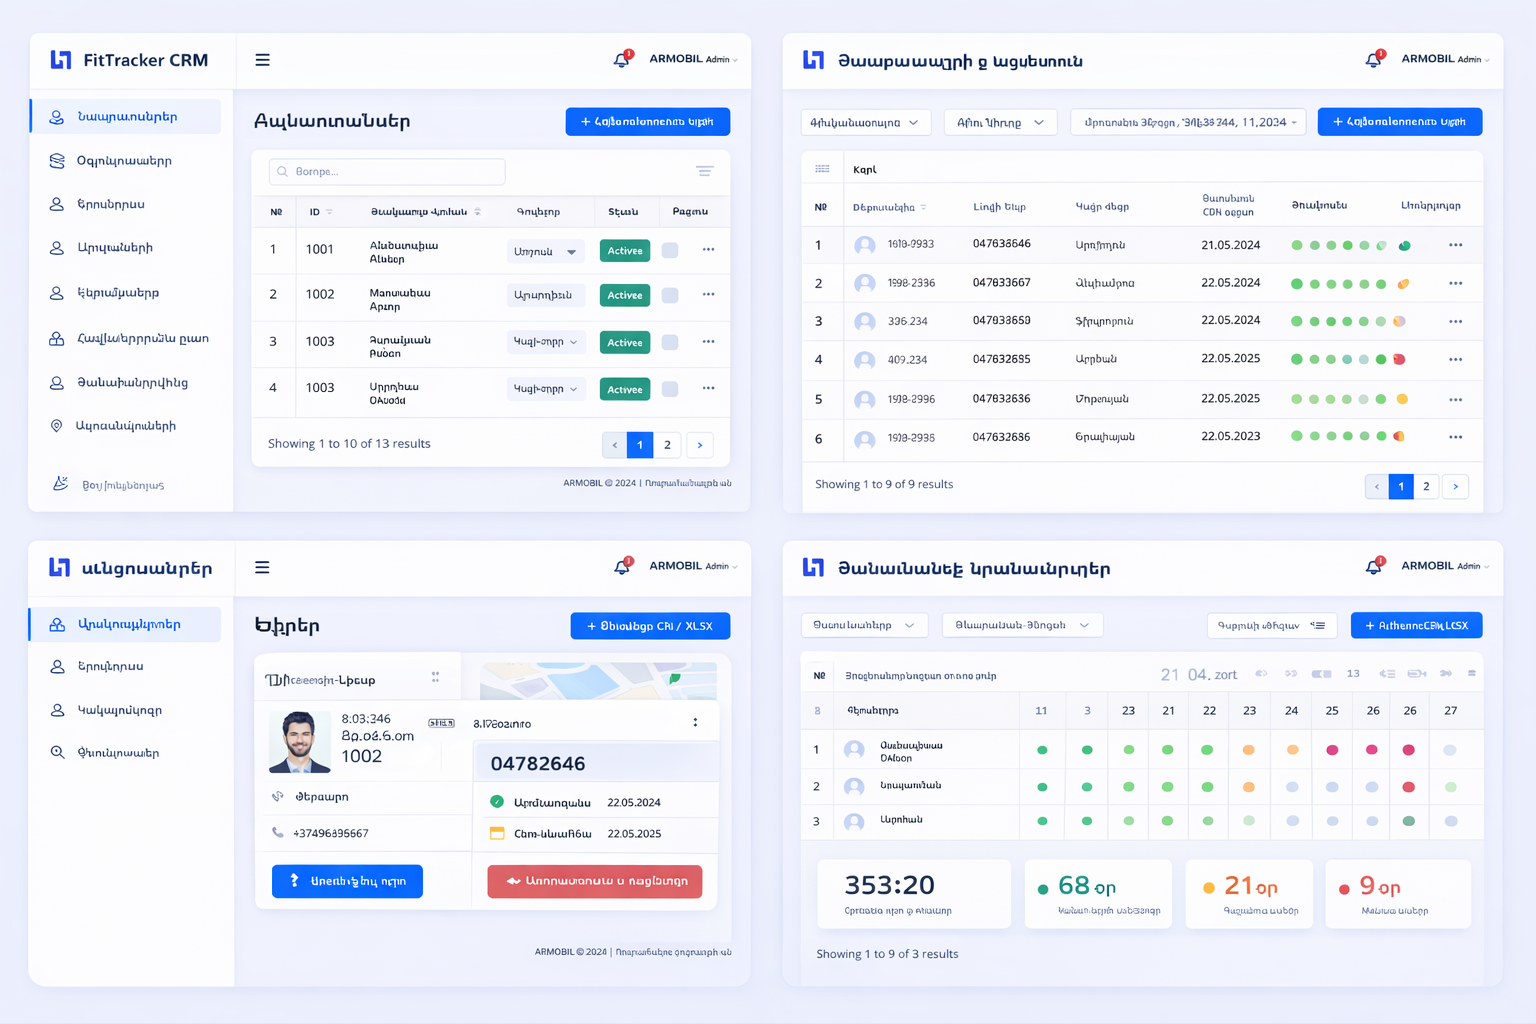
Task: Select the first highlighted sidebar item in FitTracker
Action: [x=127, y=117]
